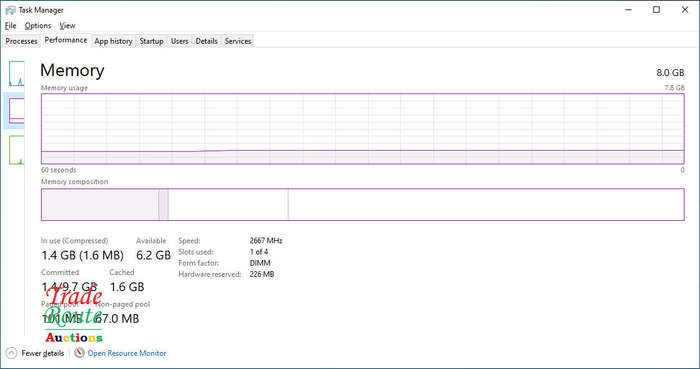Click the Memory heading

72,70
